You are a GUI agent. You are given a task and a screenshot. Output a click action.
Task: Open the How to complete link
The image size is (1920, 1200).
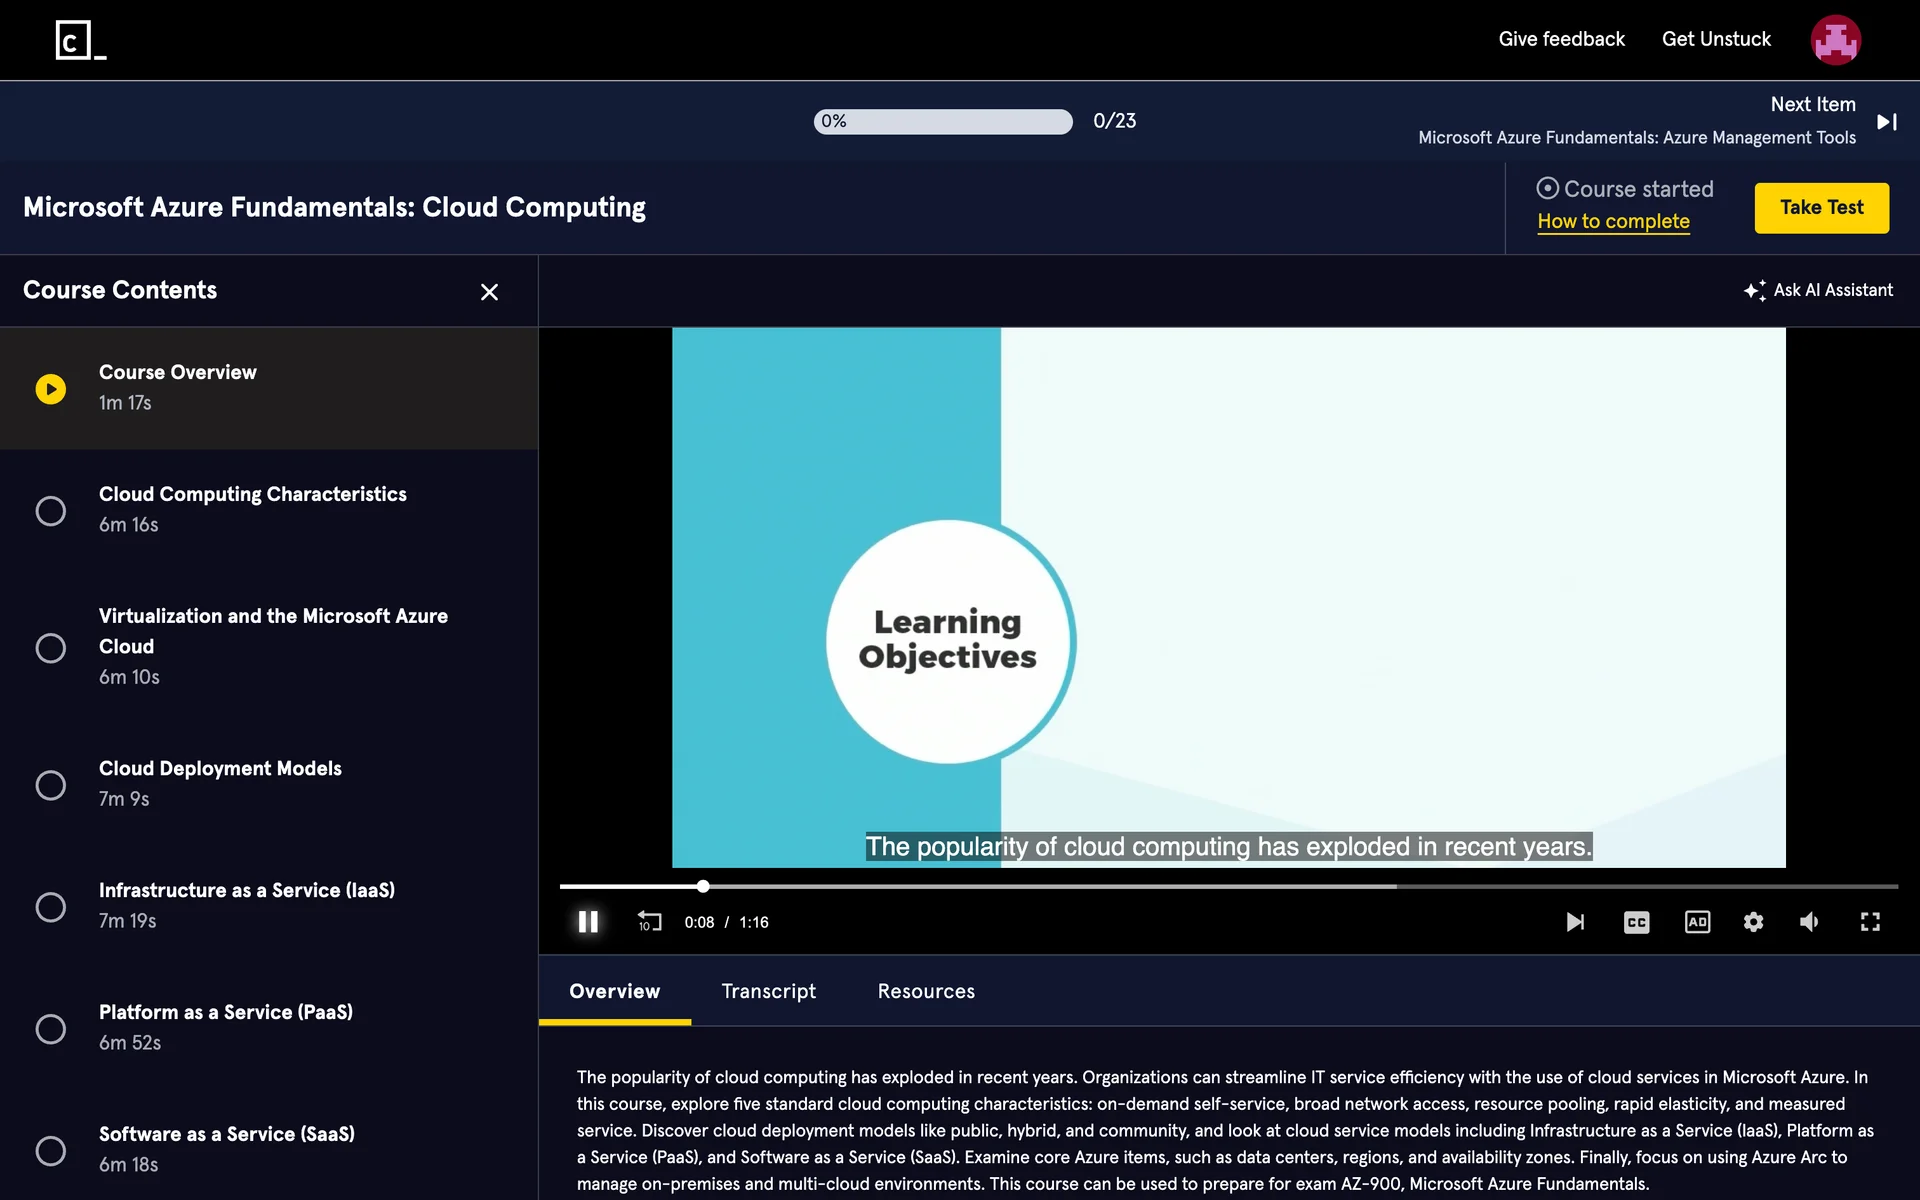pyautogui.click(x=1613, y=222)
